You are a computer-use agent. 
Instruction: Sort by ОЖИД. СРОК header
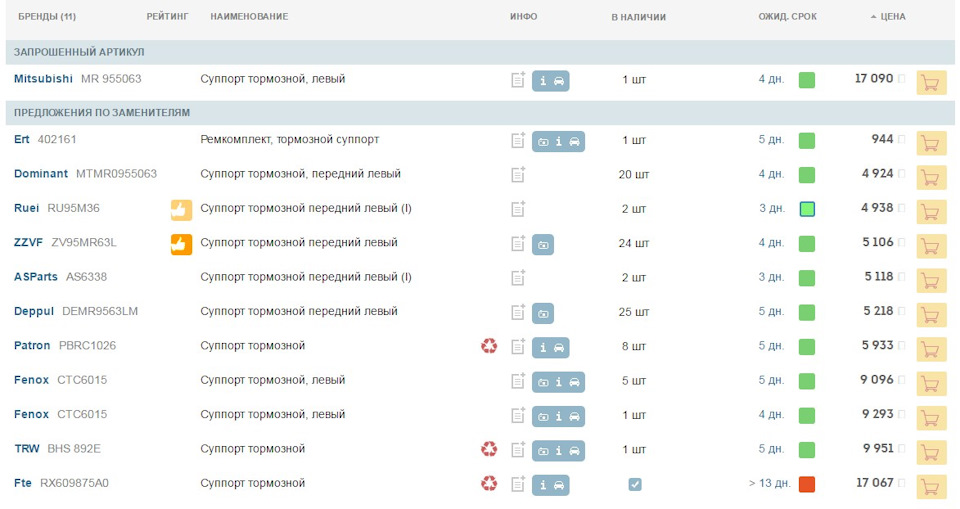[787, 17]
